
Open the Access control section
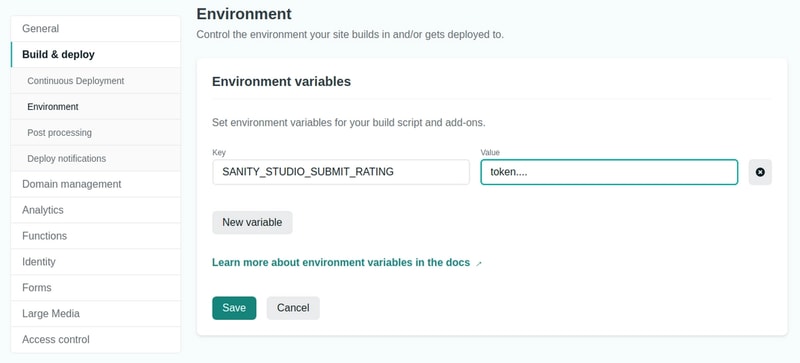(95, 340)
